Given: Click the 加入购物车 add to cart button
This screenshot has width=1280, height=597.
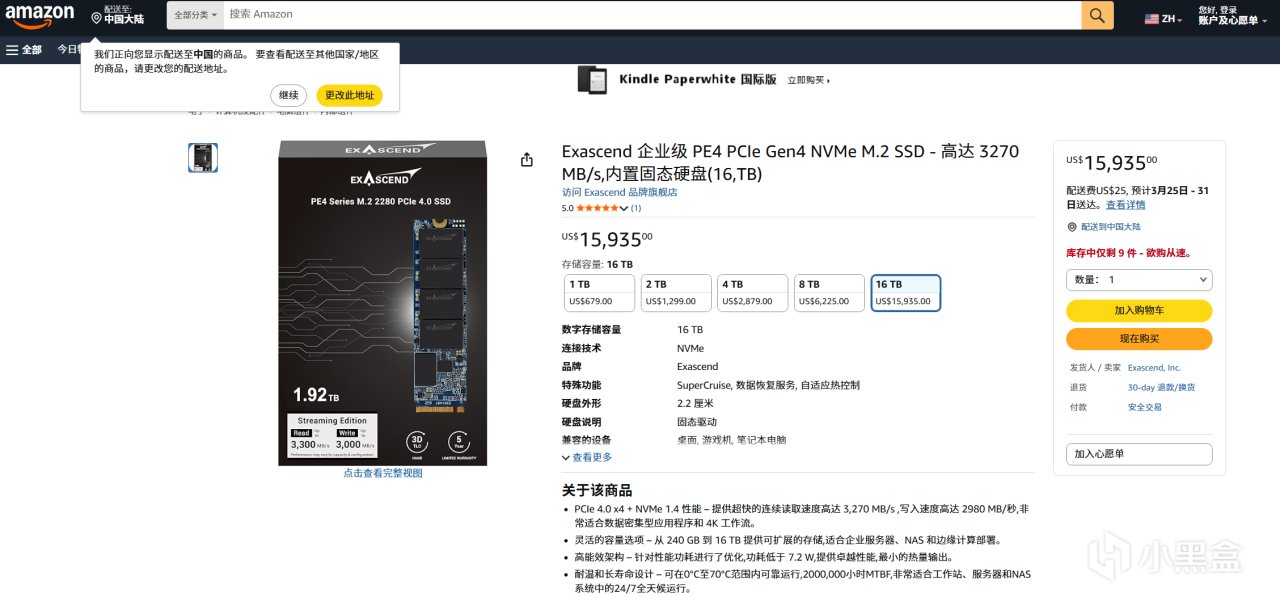Looking at the screenshot, I should [1139, 311].
